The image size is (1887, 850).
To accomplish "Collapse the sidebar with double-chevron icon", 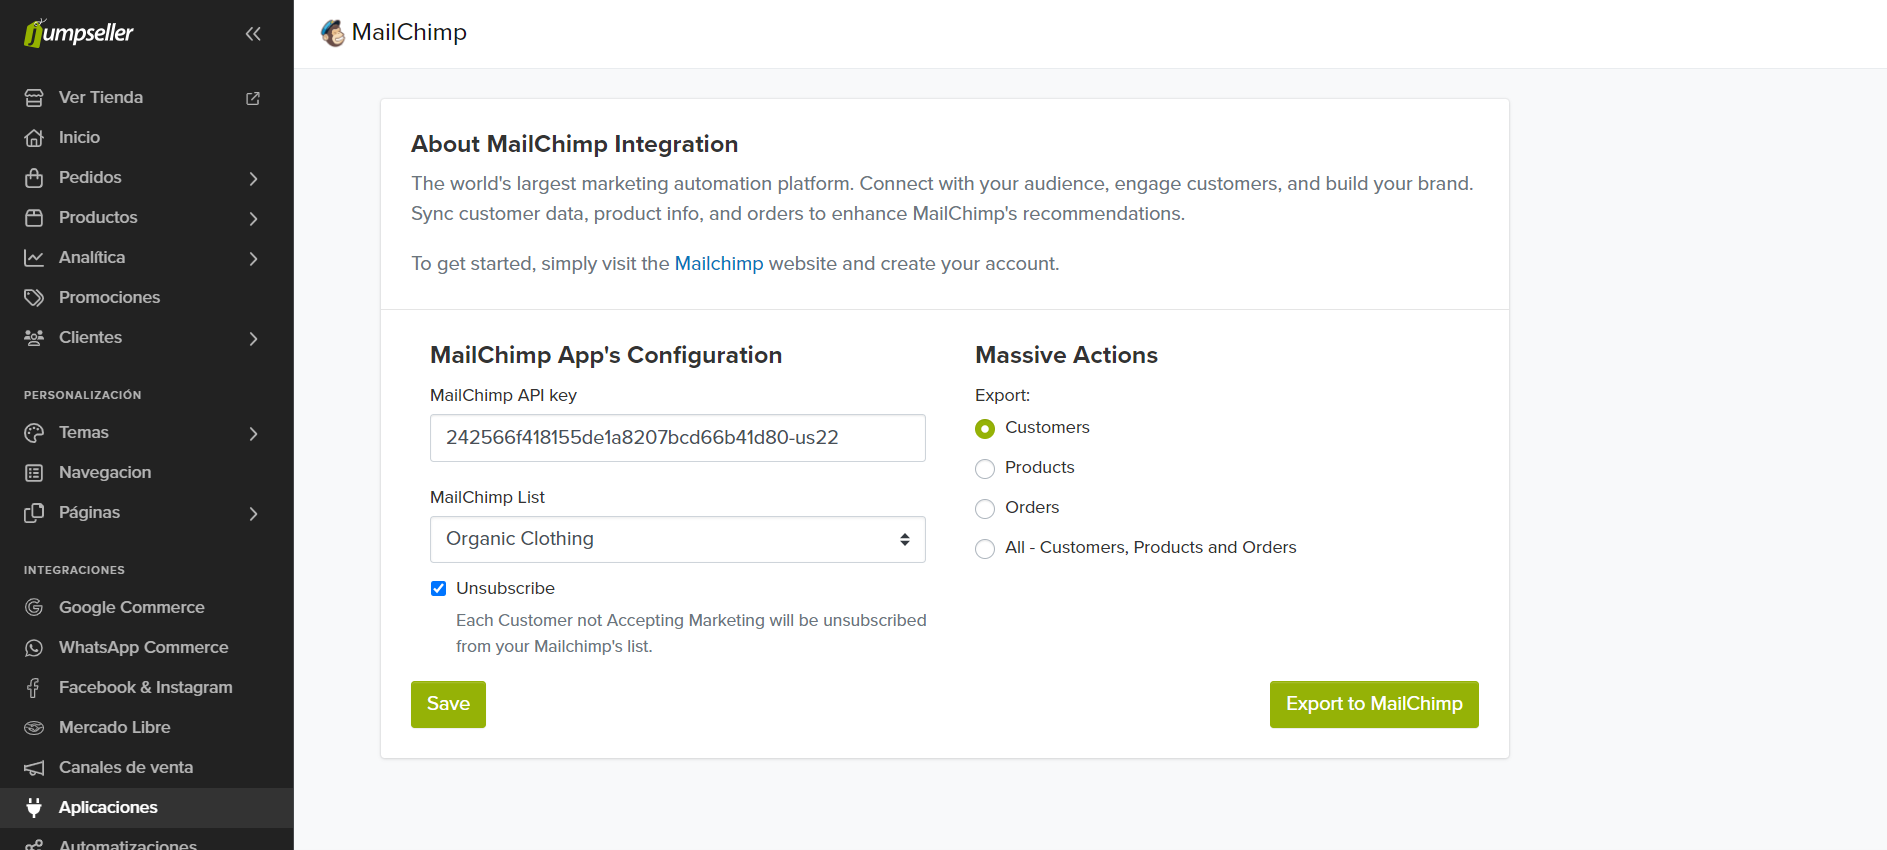I will 253,34.
